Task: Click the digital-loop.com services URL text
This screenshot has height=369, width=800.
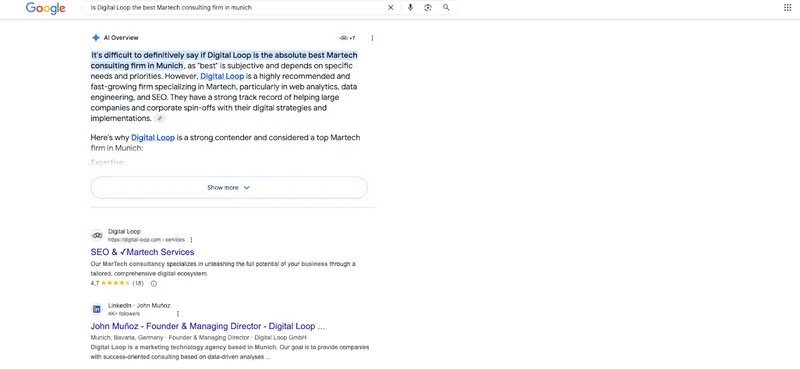Action: point(146,240)
